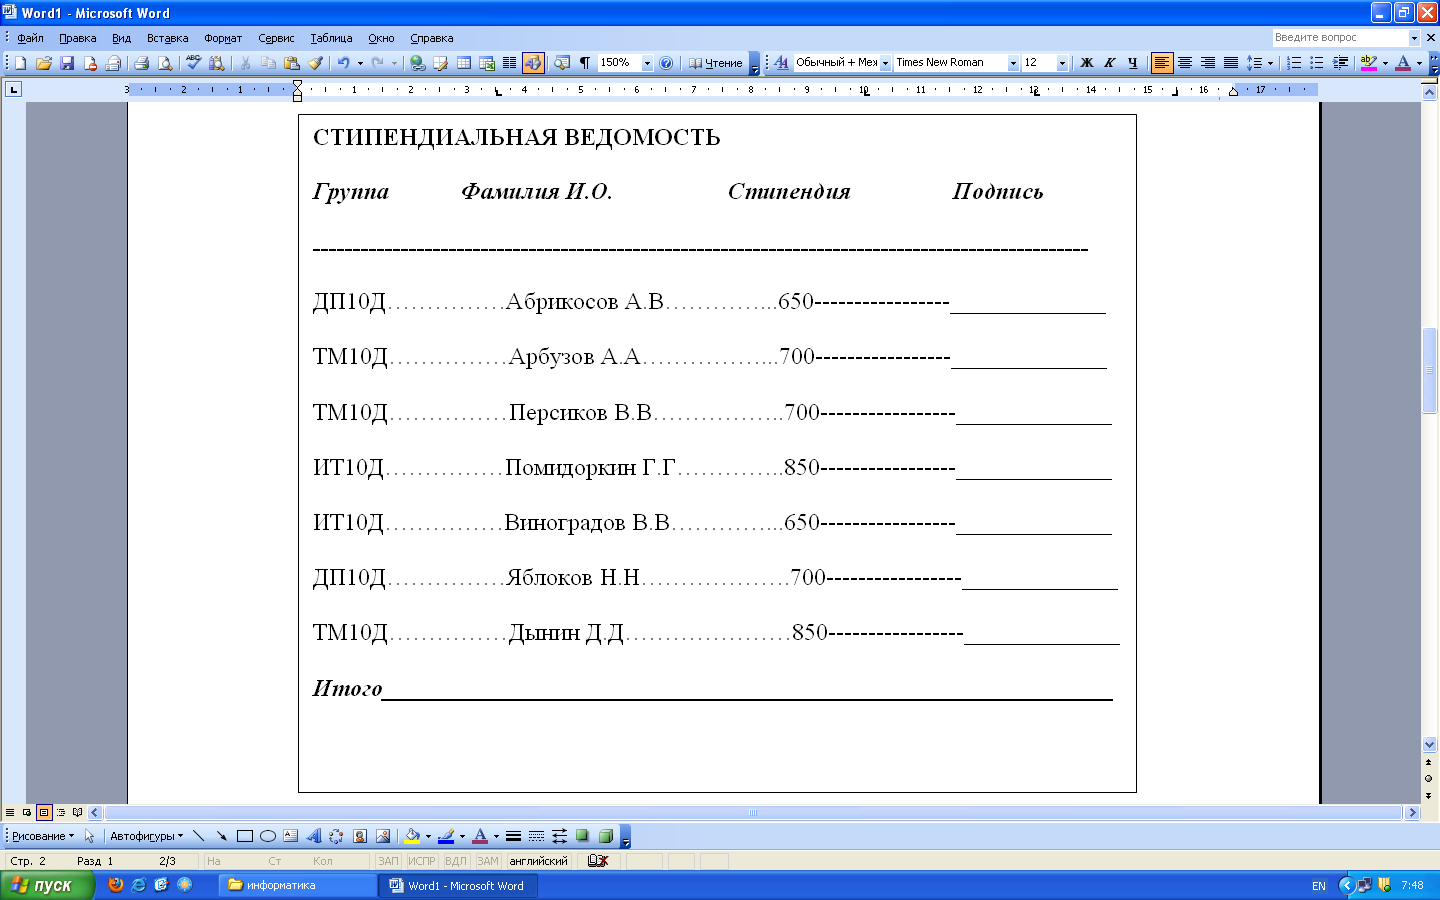This screenshot has height=900, width=1440.
Task: Click the пуск Start button
Action: tap(47, 885)
